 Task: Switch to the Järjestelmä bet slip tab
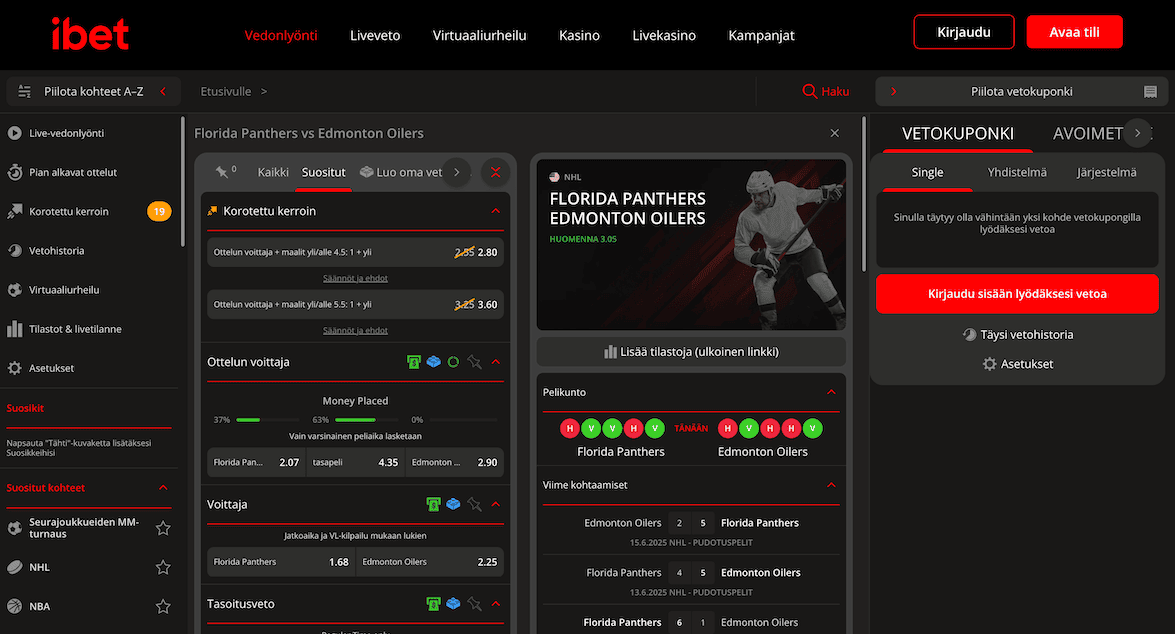(x=1107, y=172)
